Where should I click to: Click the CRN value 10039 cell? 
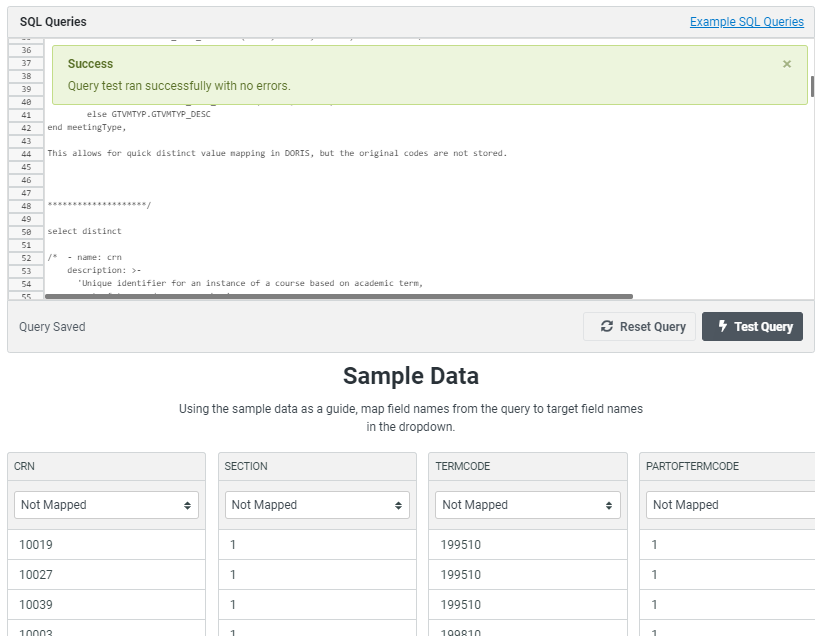[x=106, y=605]
